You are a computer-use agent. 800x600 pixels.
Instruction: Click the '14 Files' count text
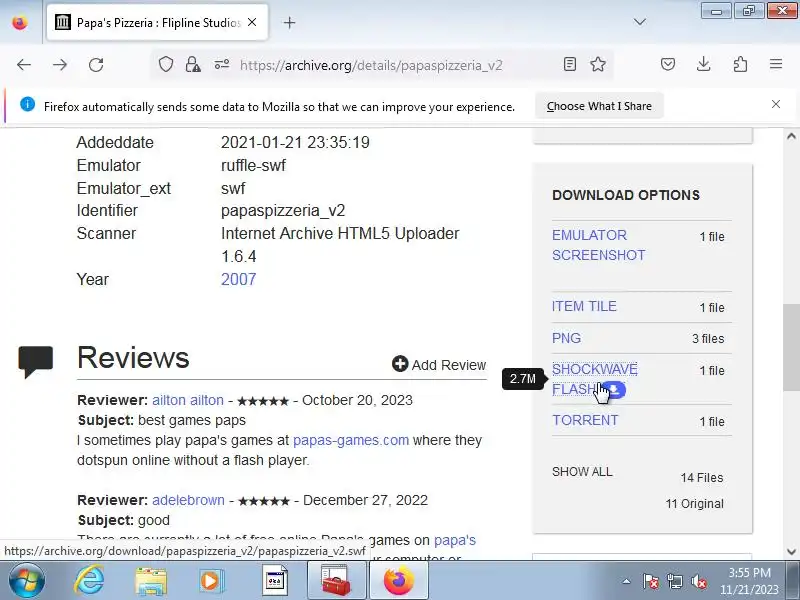click(702, 478)
